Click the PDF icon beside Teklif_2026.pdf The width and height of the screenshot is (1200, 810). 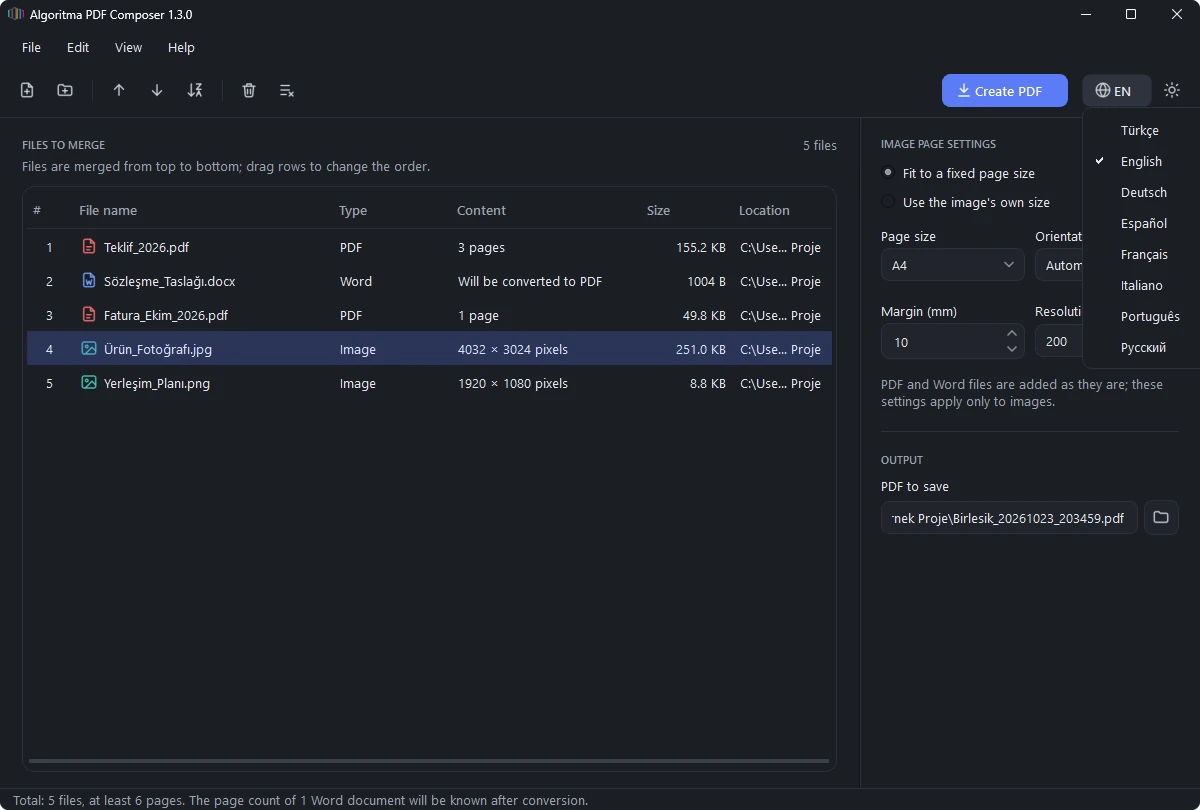tap(89, 247)
